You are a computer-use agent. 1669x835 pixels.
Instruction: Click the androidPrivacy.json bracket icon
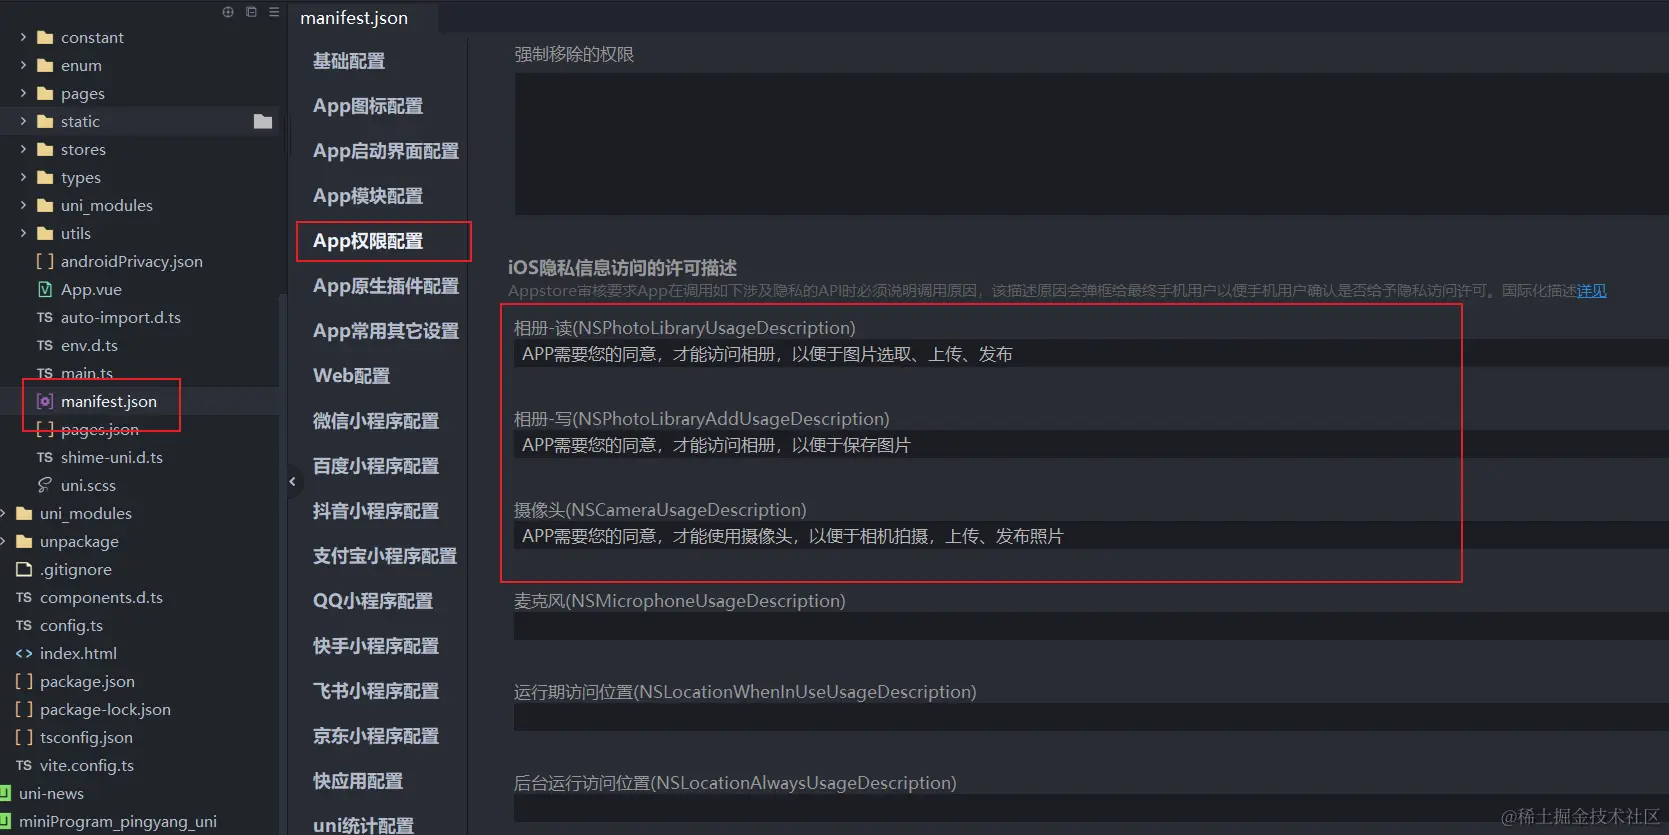[45, 261]
